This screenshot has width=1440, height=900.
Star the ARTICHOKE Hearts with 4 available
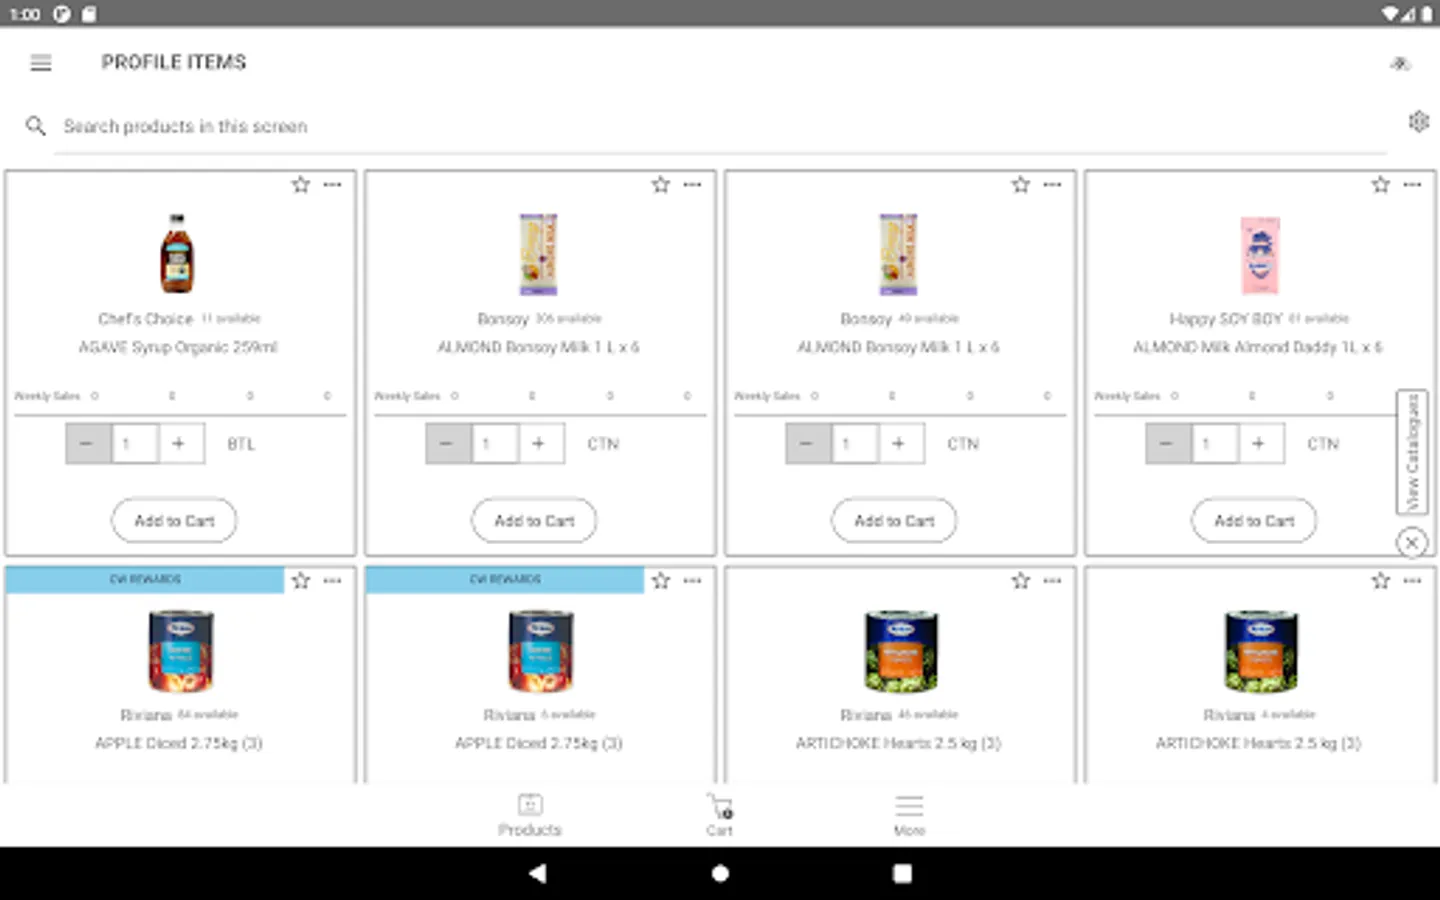(x=1381, y=580)
